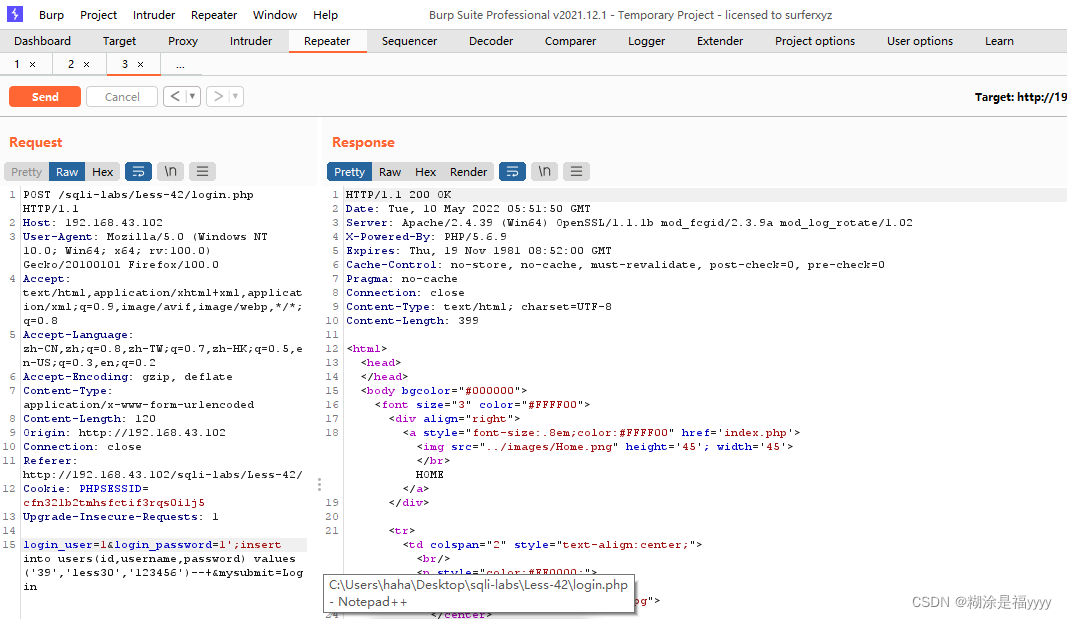This screenshot has width=1067, height=619.
Task: Select Repeater request tab 3
Action: coord(125,64)
